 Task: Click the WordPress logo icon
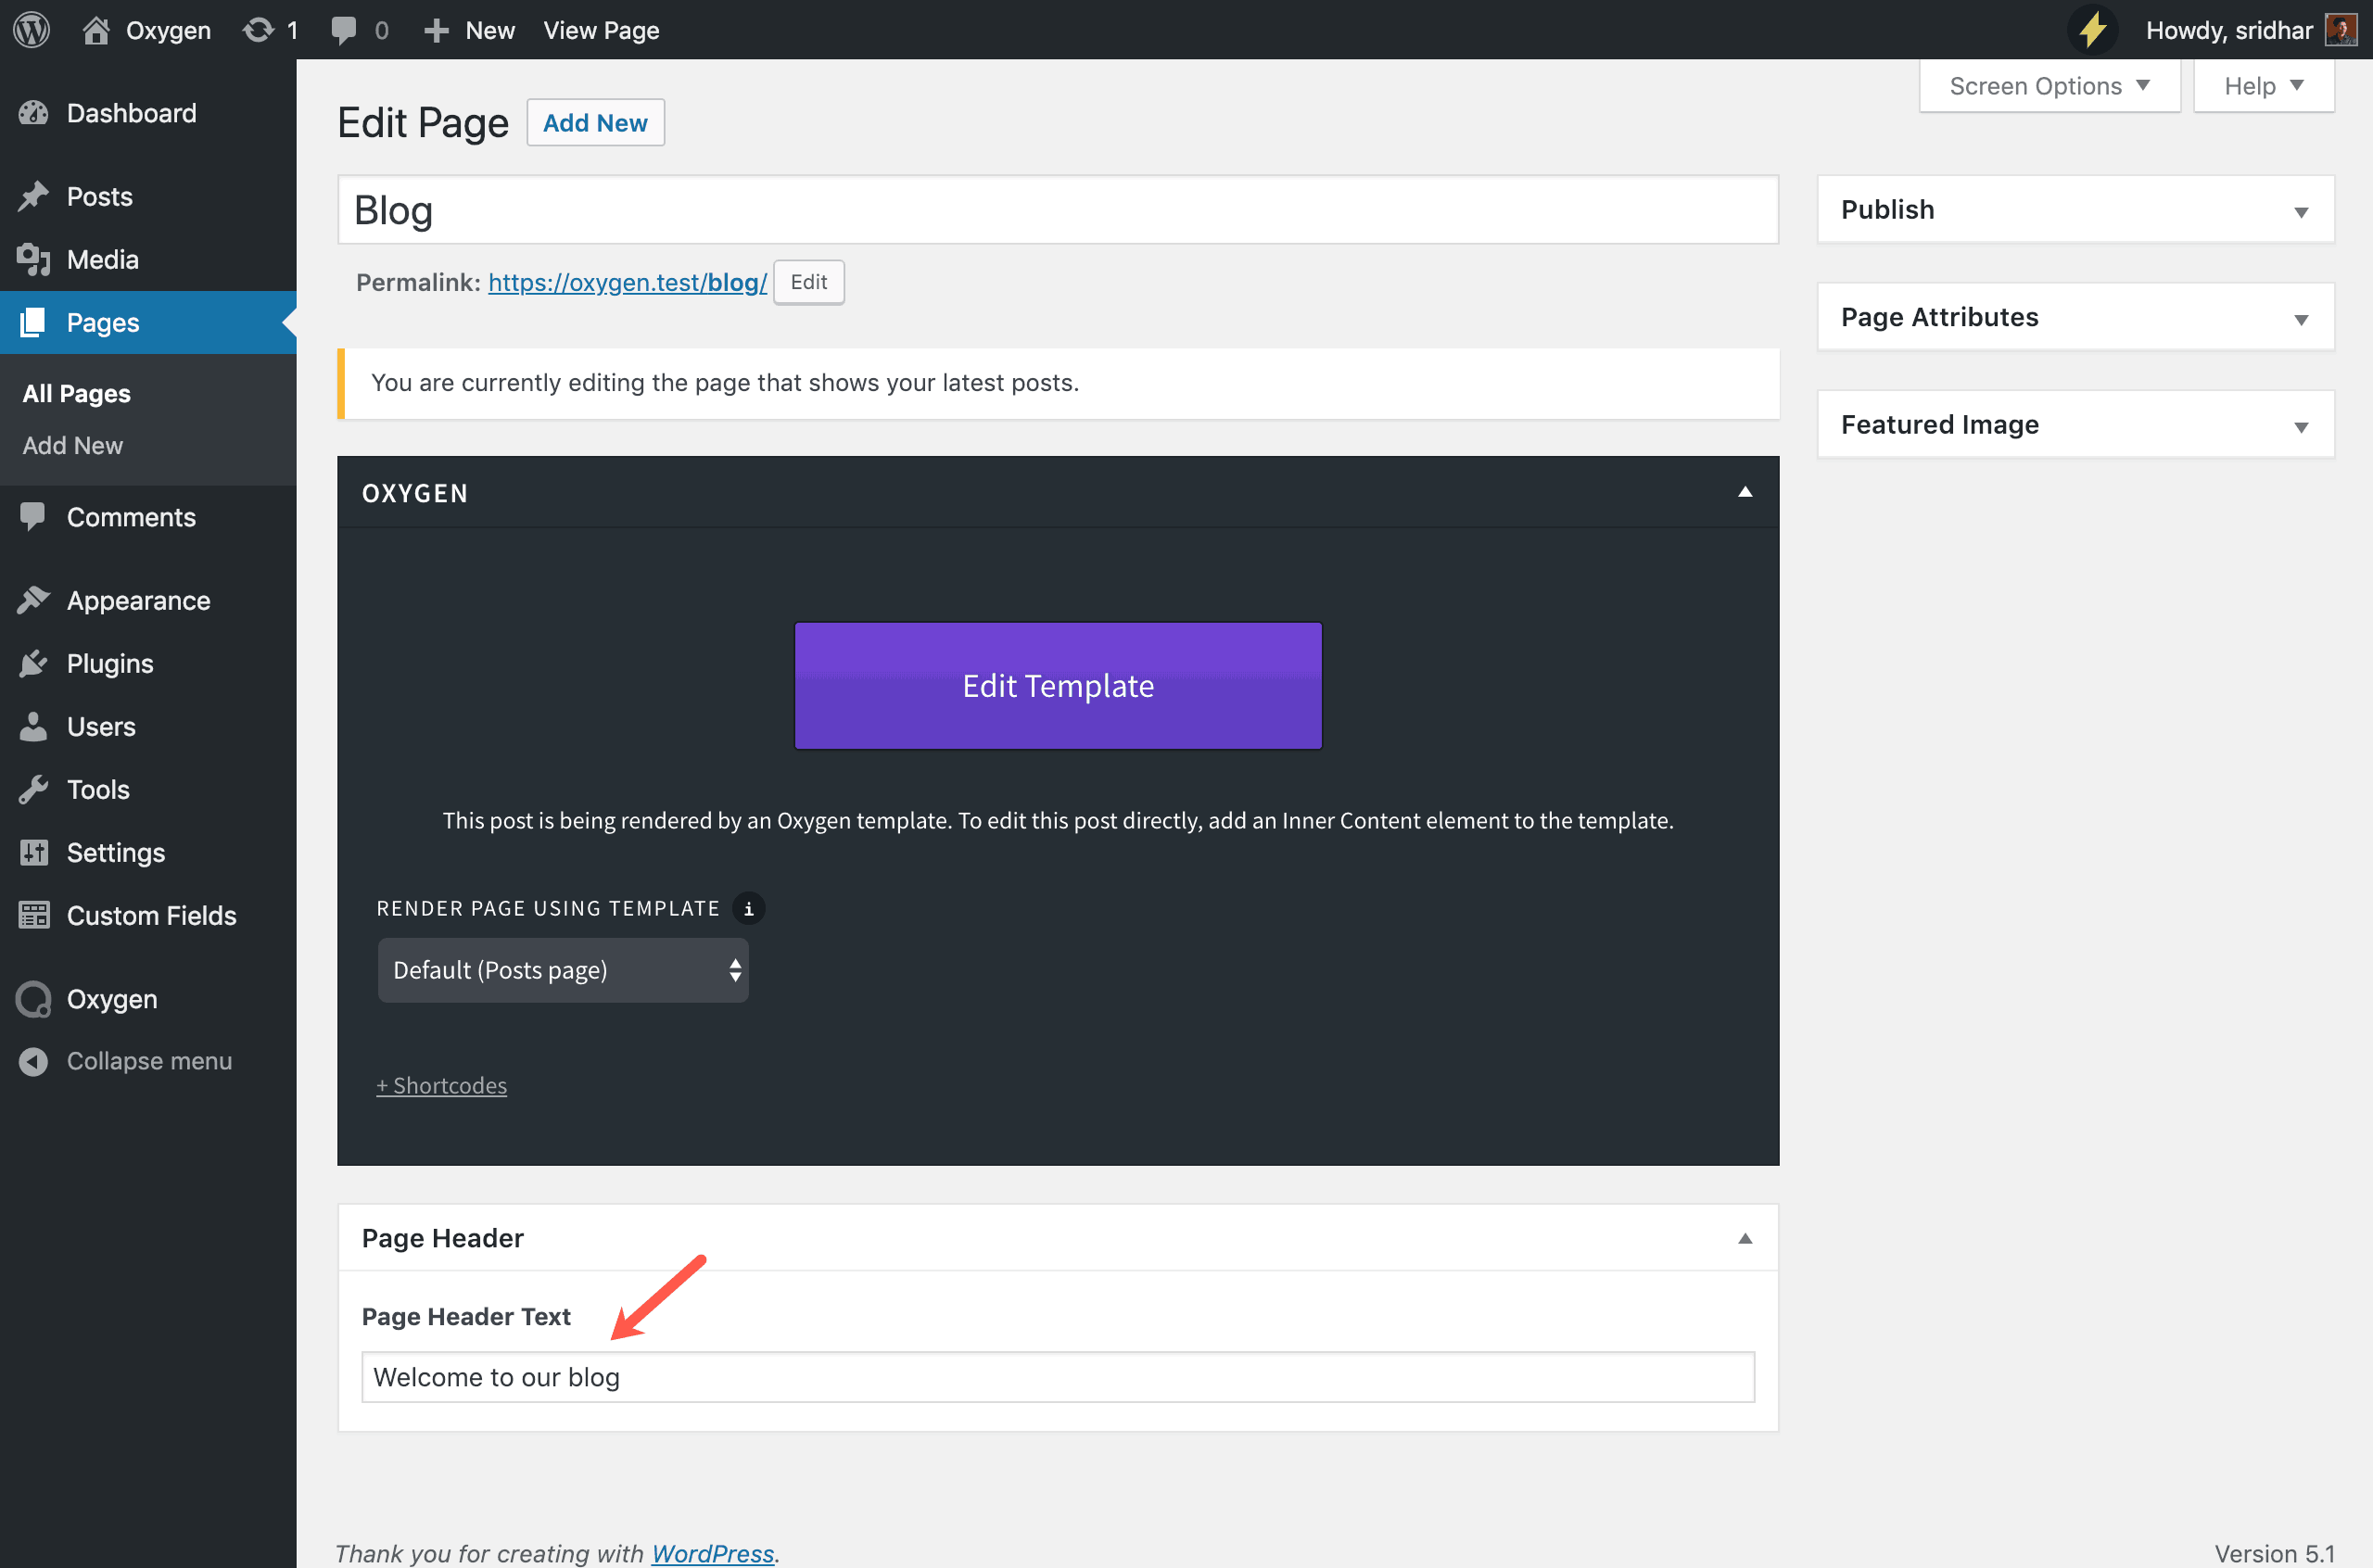[x=32, y=30]
